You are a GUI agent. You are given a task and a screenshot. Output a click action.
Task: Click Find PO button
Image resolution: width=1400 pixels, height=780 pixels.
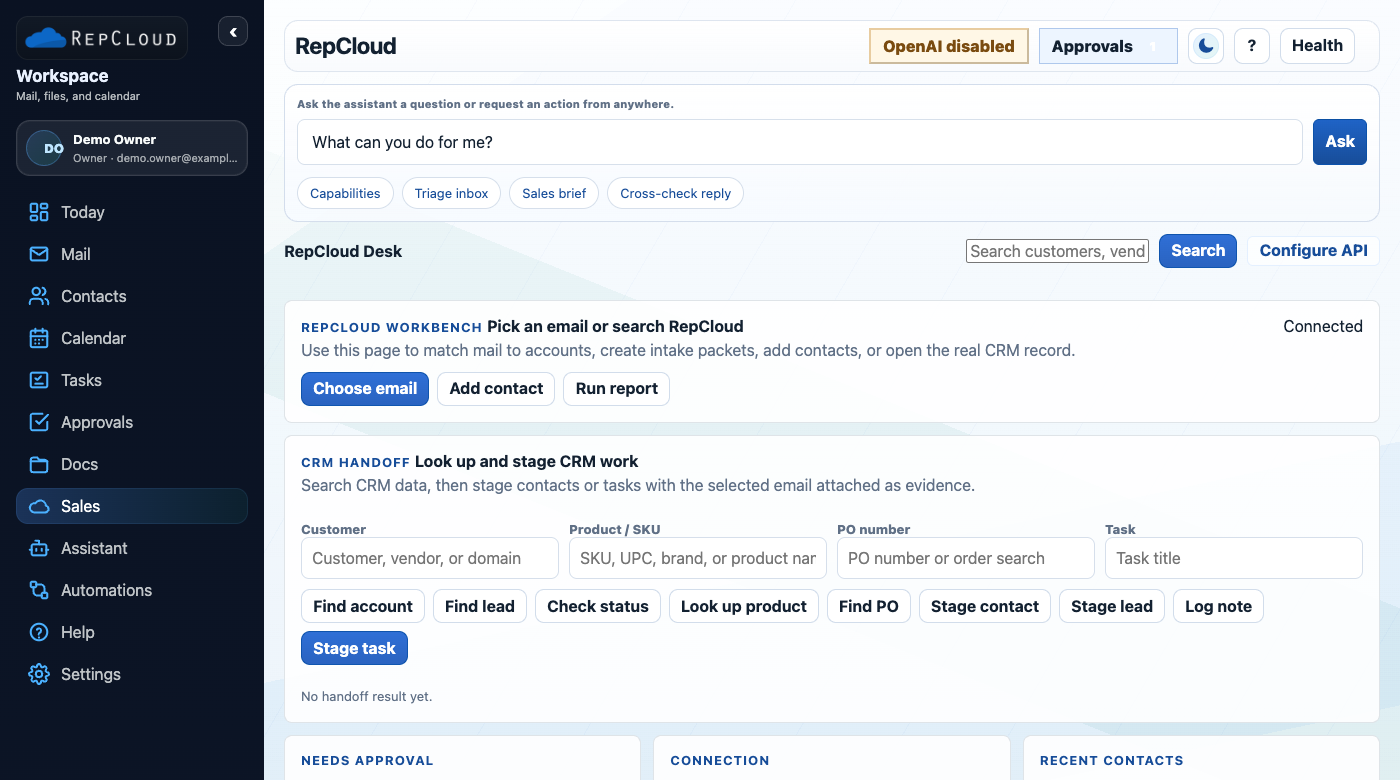point(869,606)
